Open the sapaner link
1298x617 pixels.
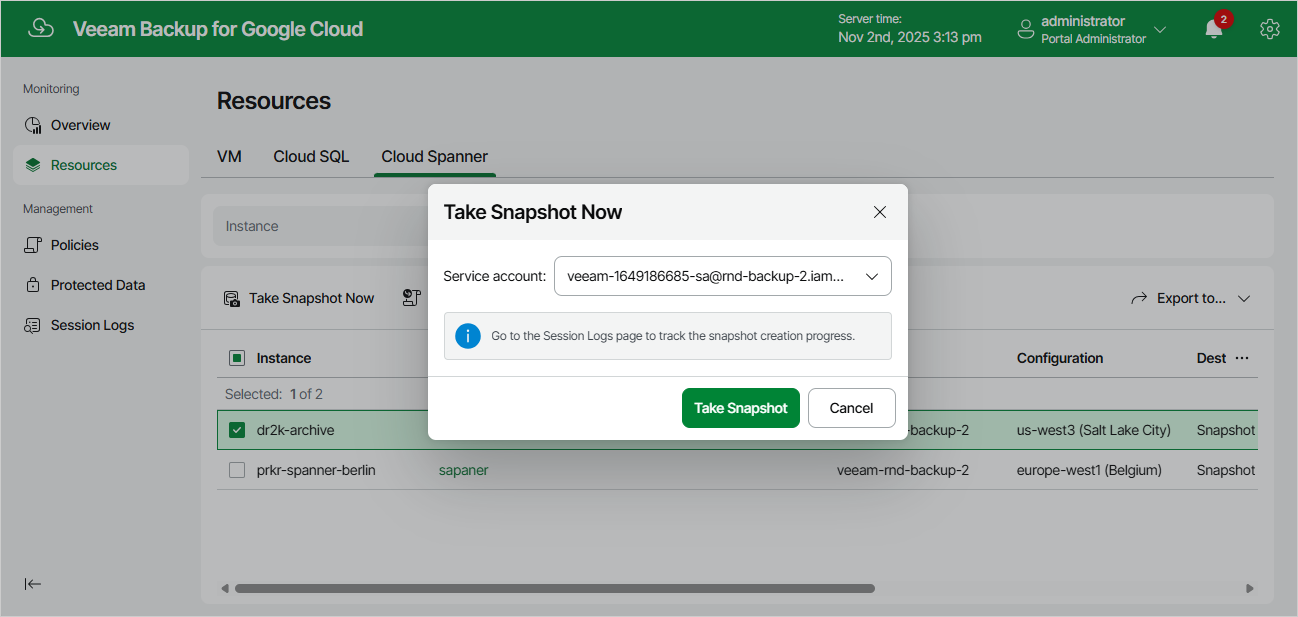pyautogui.click(x=463, y=470)
